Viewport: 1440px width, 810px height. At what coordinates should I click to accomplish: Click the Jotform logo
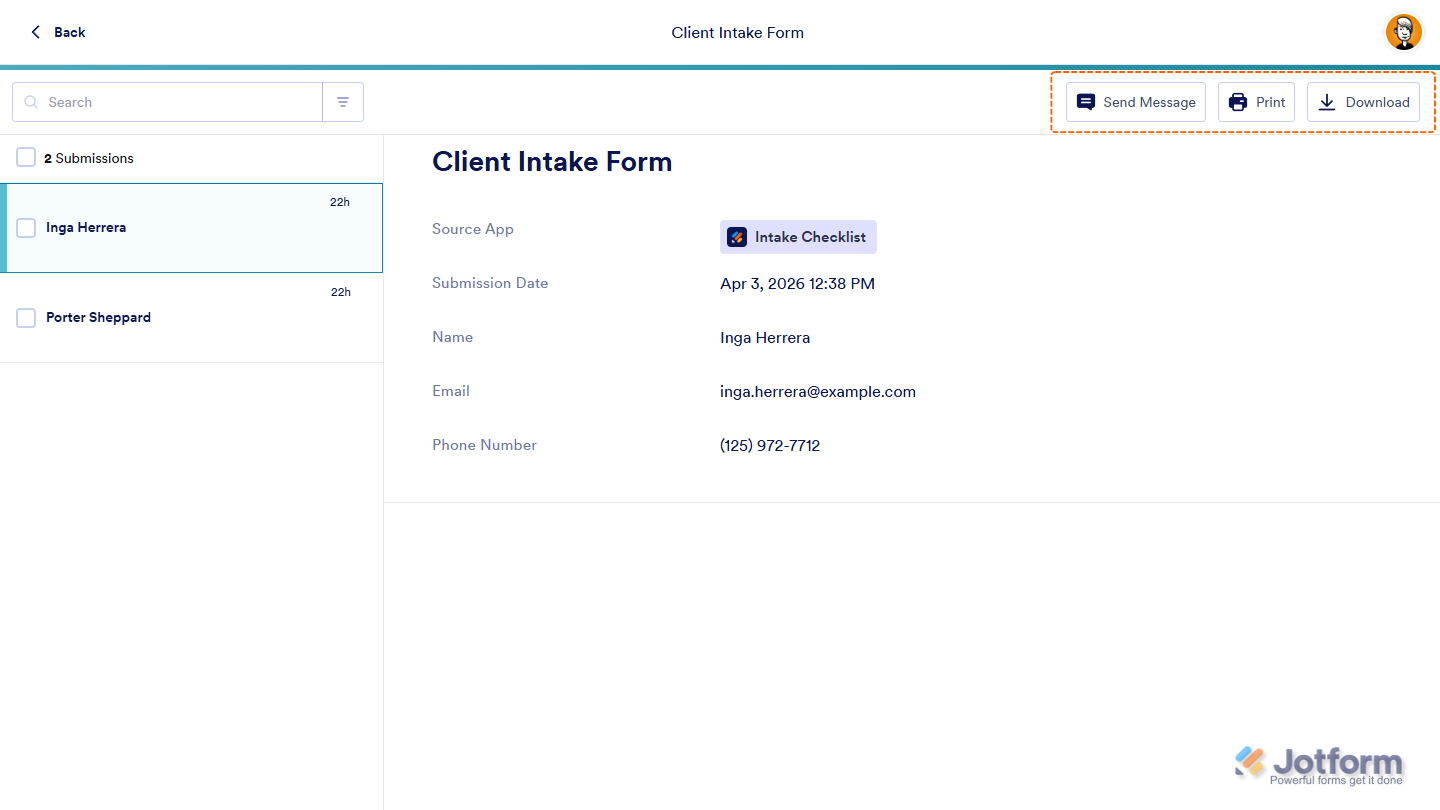[1320, 763]
